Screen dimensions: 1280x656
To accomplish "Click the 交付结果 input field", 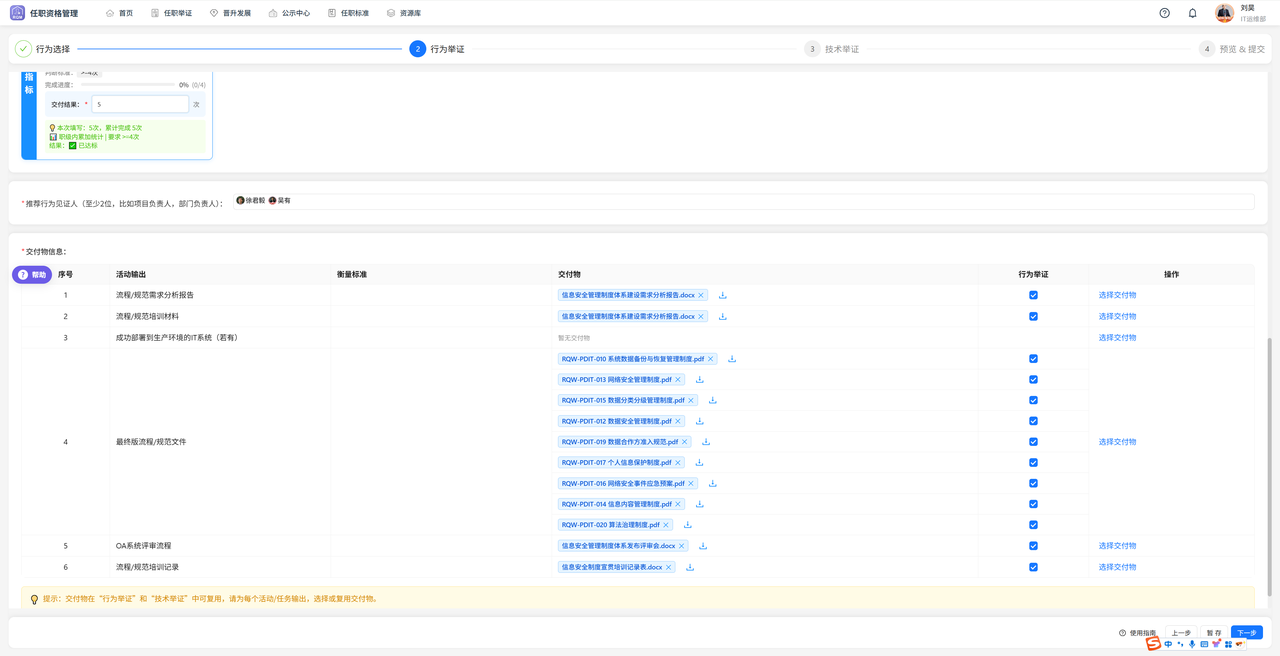I will pos(140,104).
